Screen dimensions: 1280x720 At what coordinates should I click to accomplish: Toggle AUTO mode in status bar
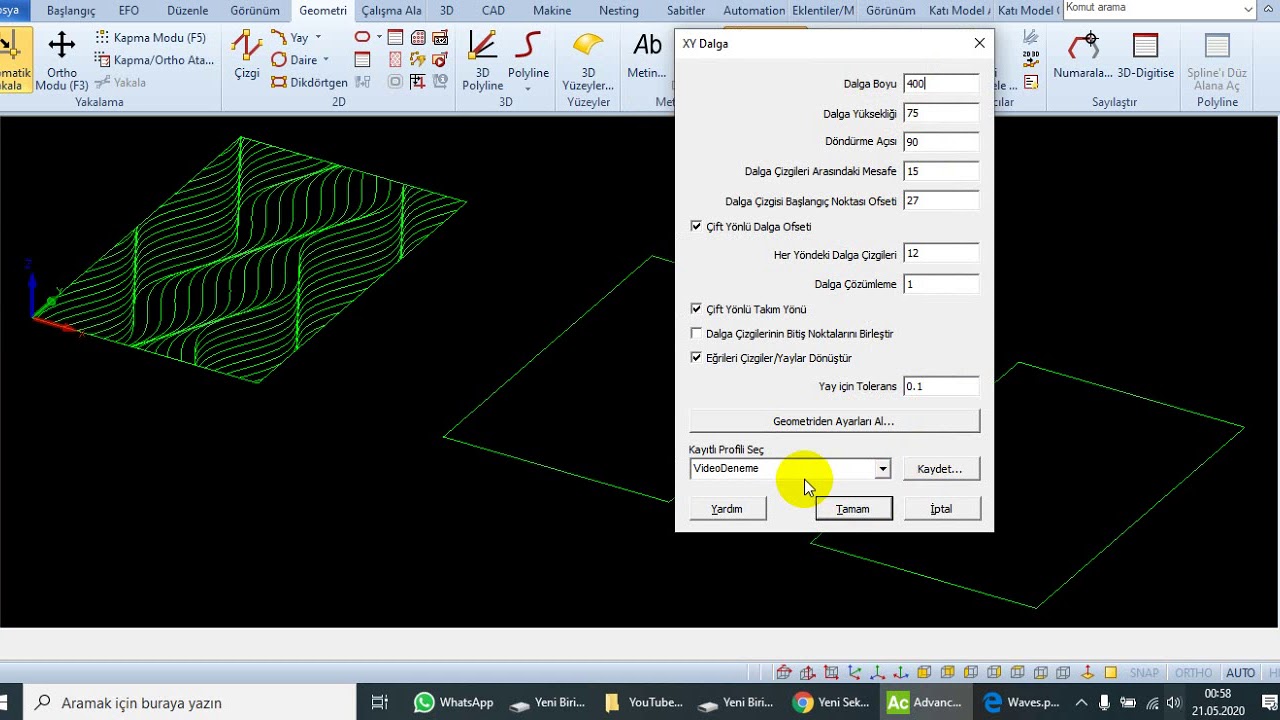pos(1240,673)
